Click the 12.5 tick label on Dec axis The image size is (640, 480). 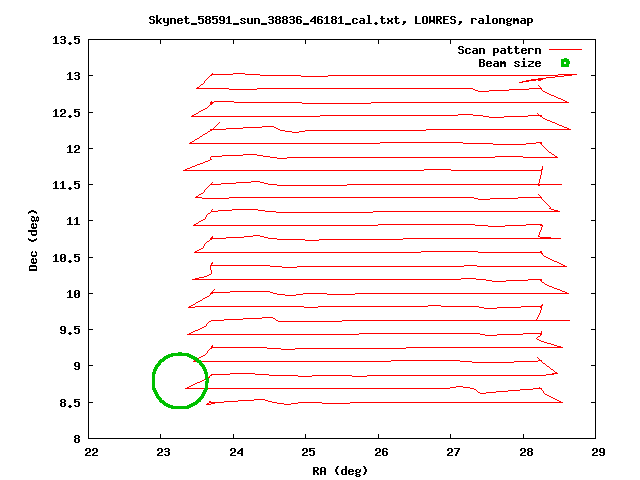pyautogui.click(x=67, y=113)
